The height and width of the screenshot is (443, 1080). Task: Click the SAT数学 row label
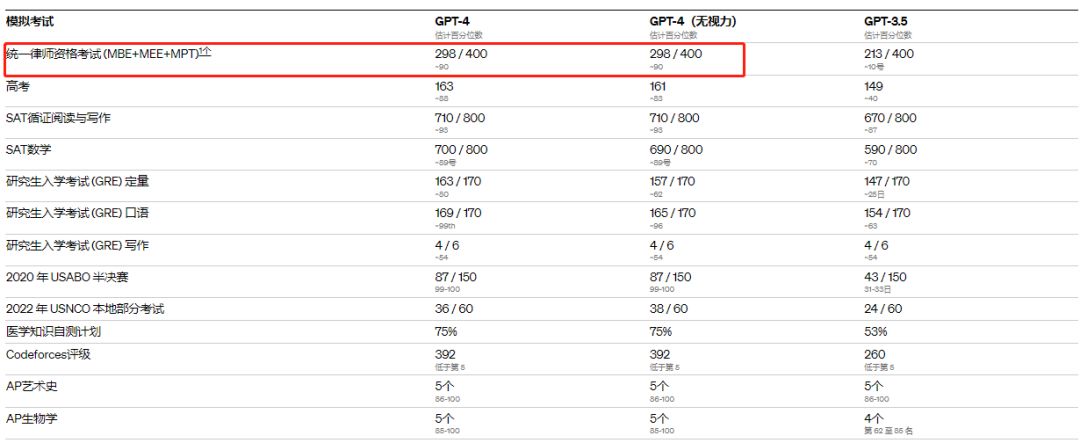tap(28, 150)
